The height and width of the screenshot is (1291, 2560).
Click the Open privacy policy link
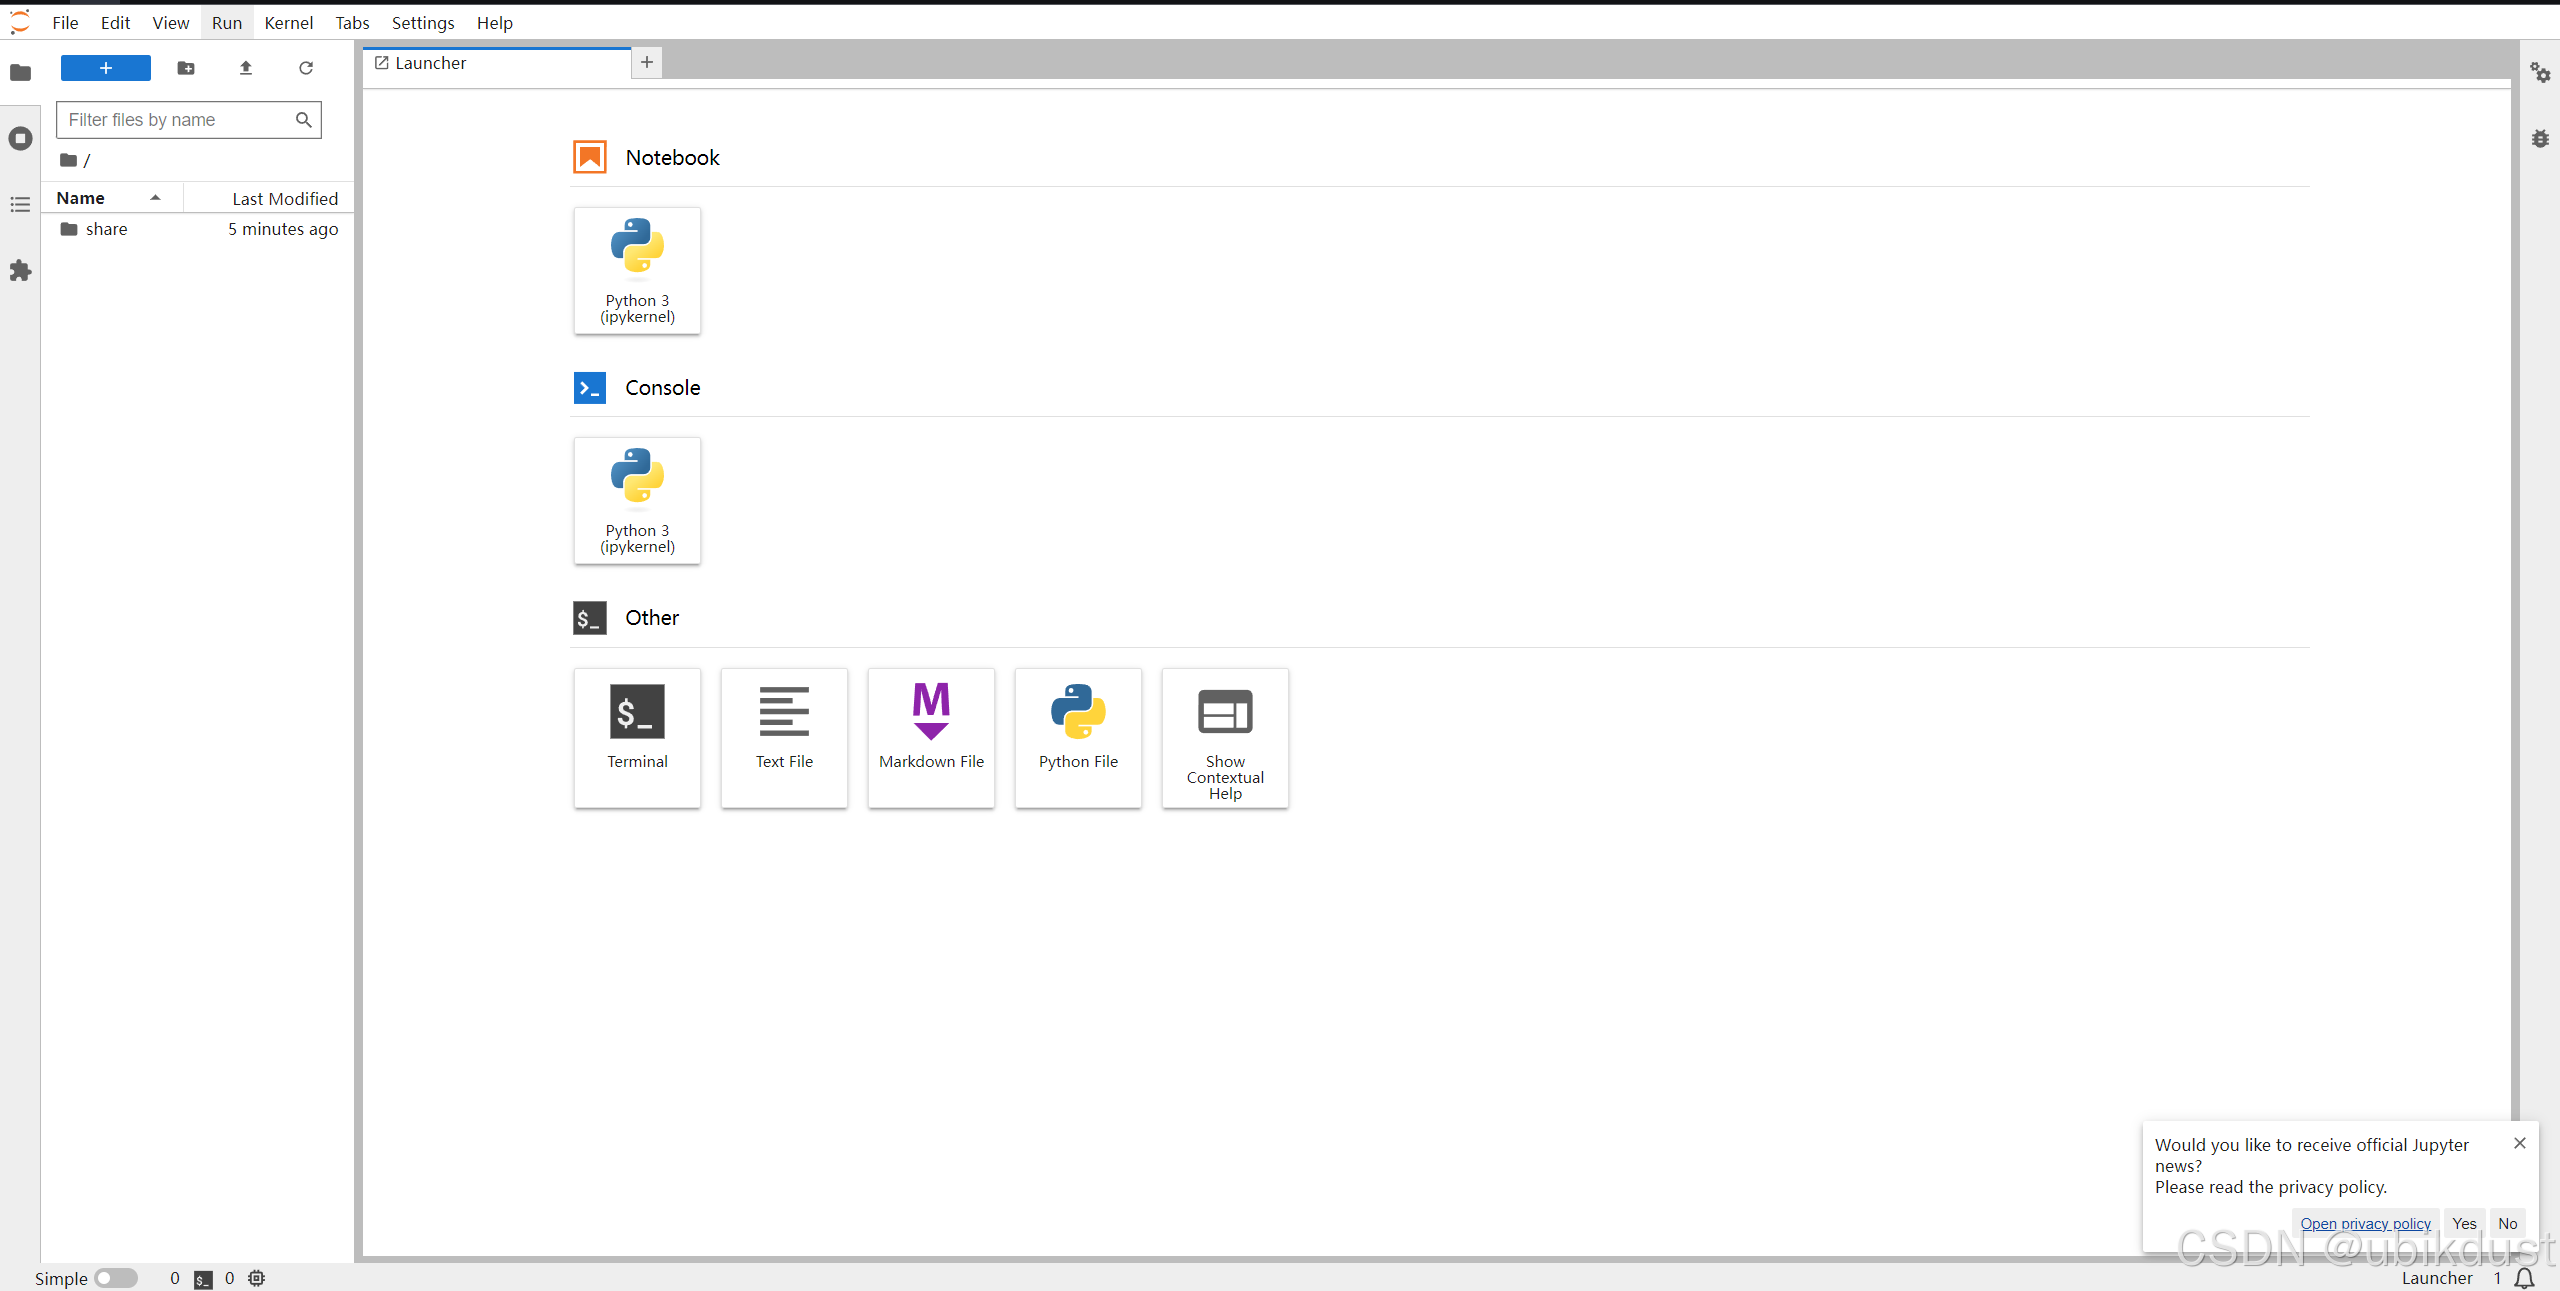[x=2365, y=1223]
